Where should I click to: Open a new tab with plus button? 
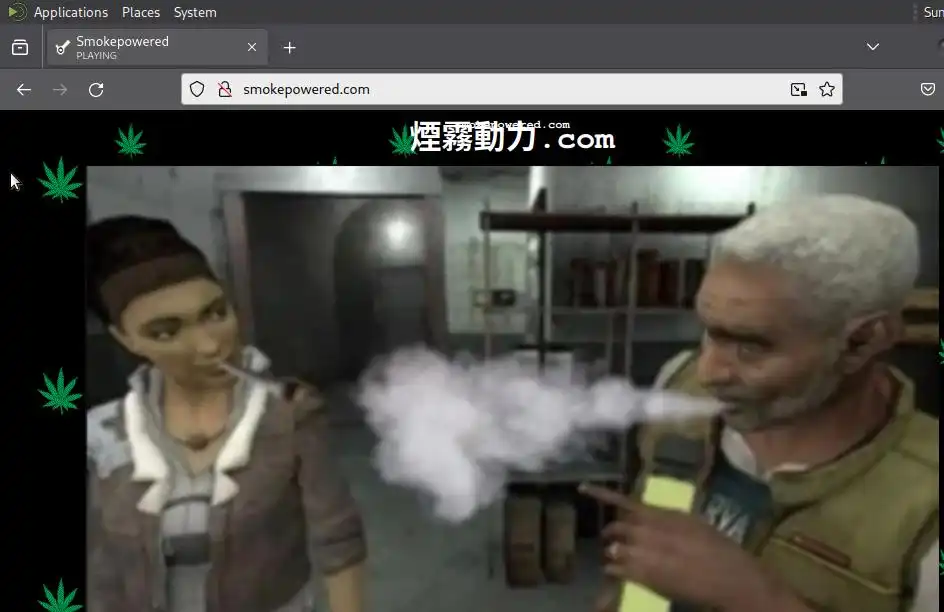(290, 48)
